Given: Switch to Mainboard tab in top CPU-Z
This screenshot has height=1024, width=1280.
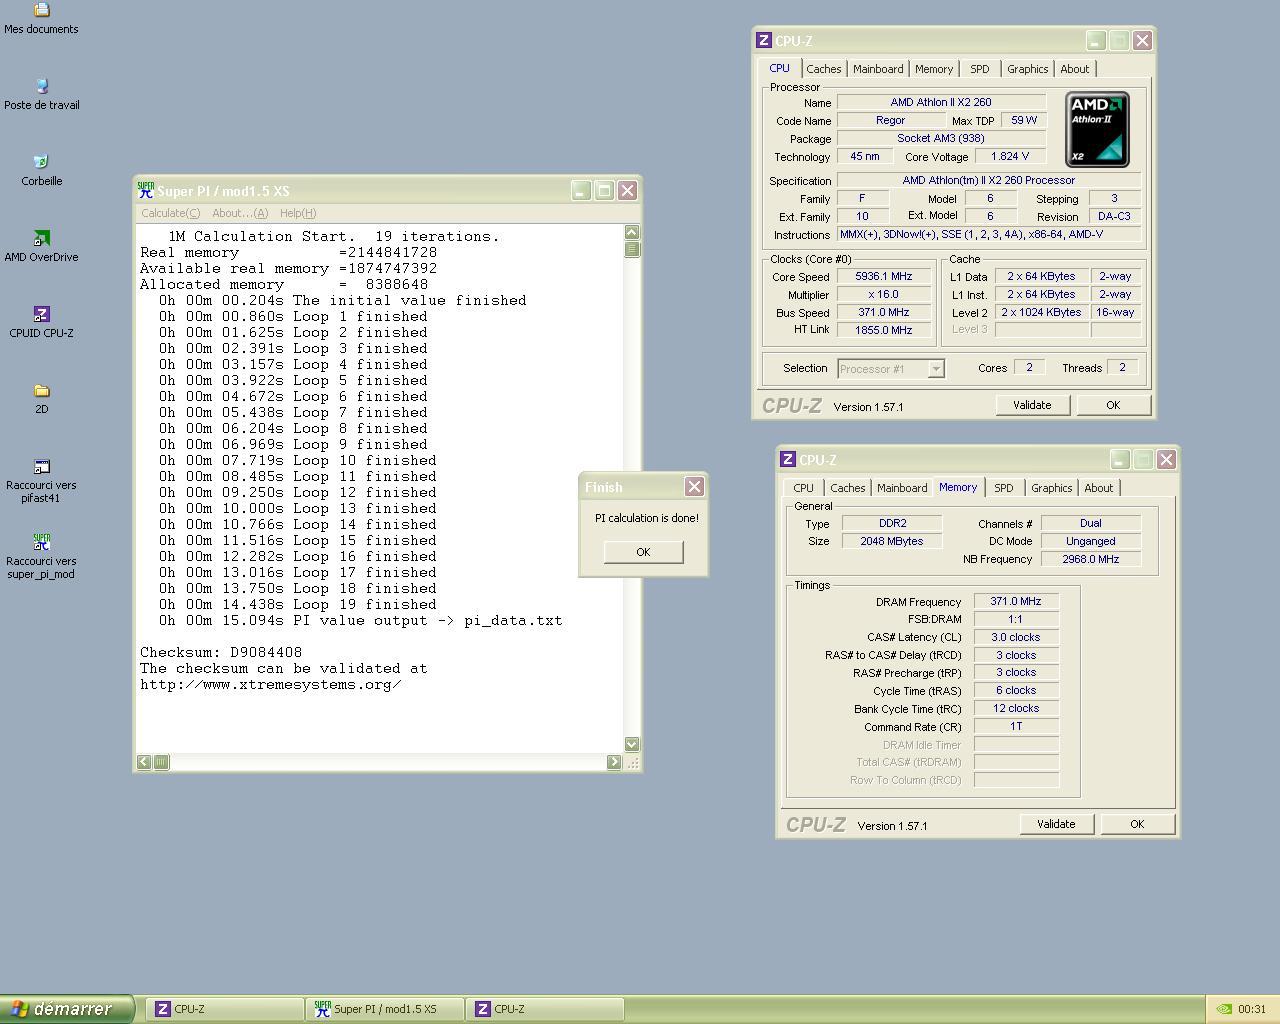Looking at the screenshot, I should [878, 69].
